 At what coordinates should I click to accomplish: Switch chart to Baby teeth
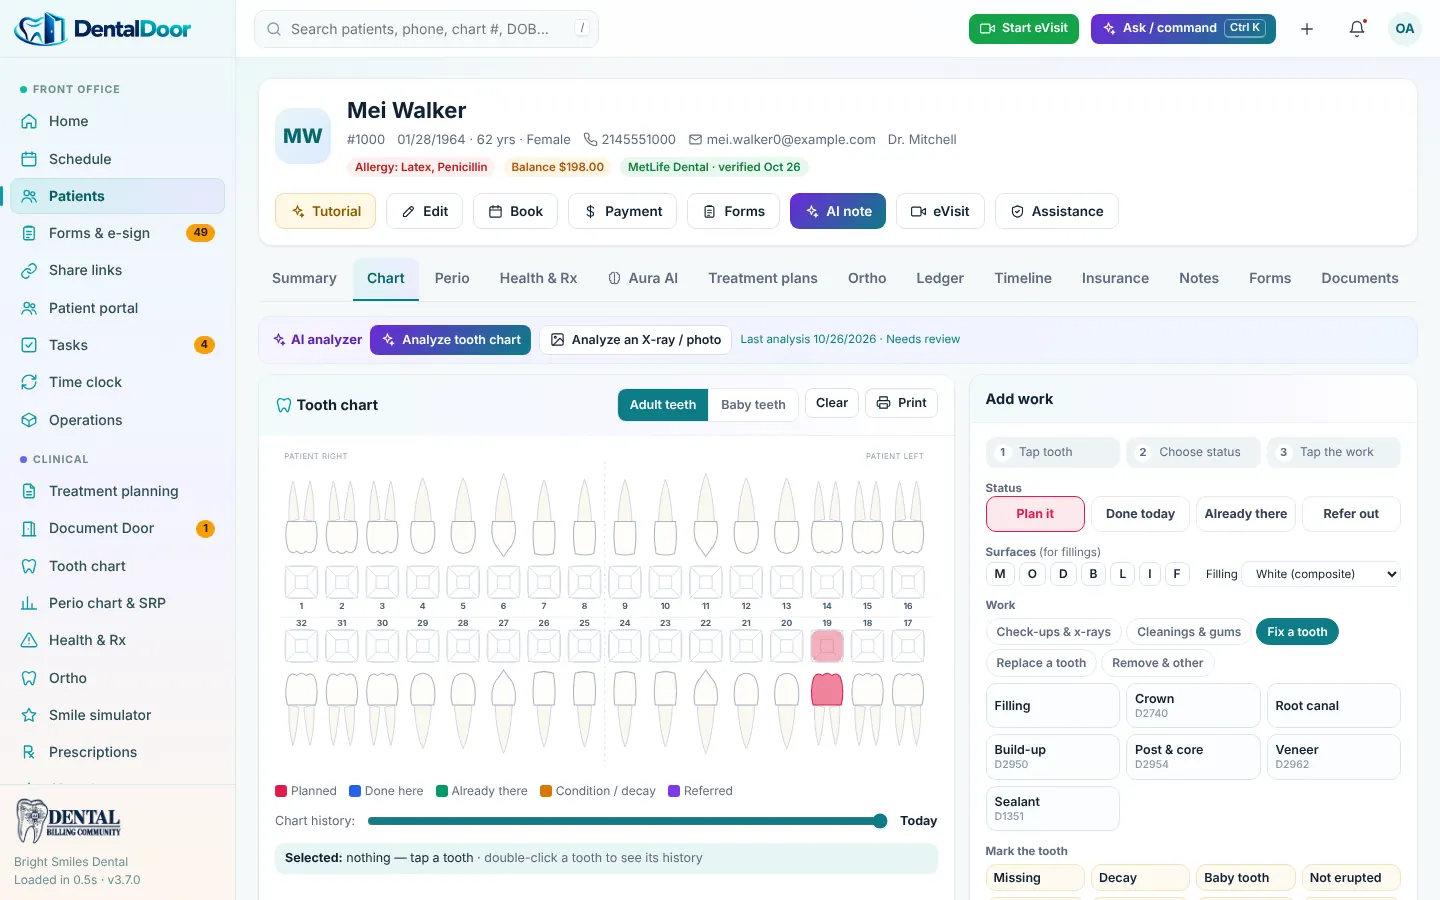coord(753,405)
